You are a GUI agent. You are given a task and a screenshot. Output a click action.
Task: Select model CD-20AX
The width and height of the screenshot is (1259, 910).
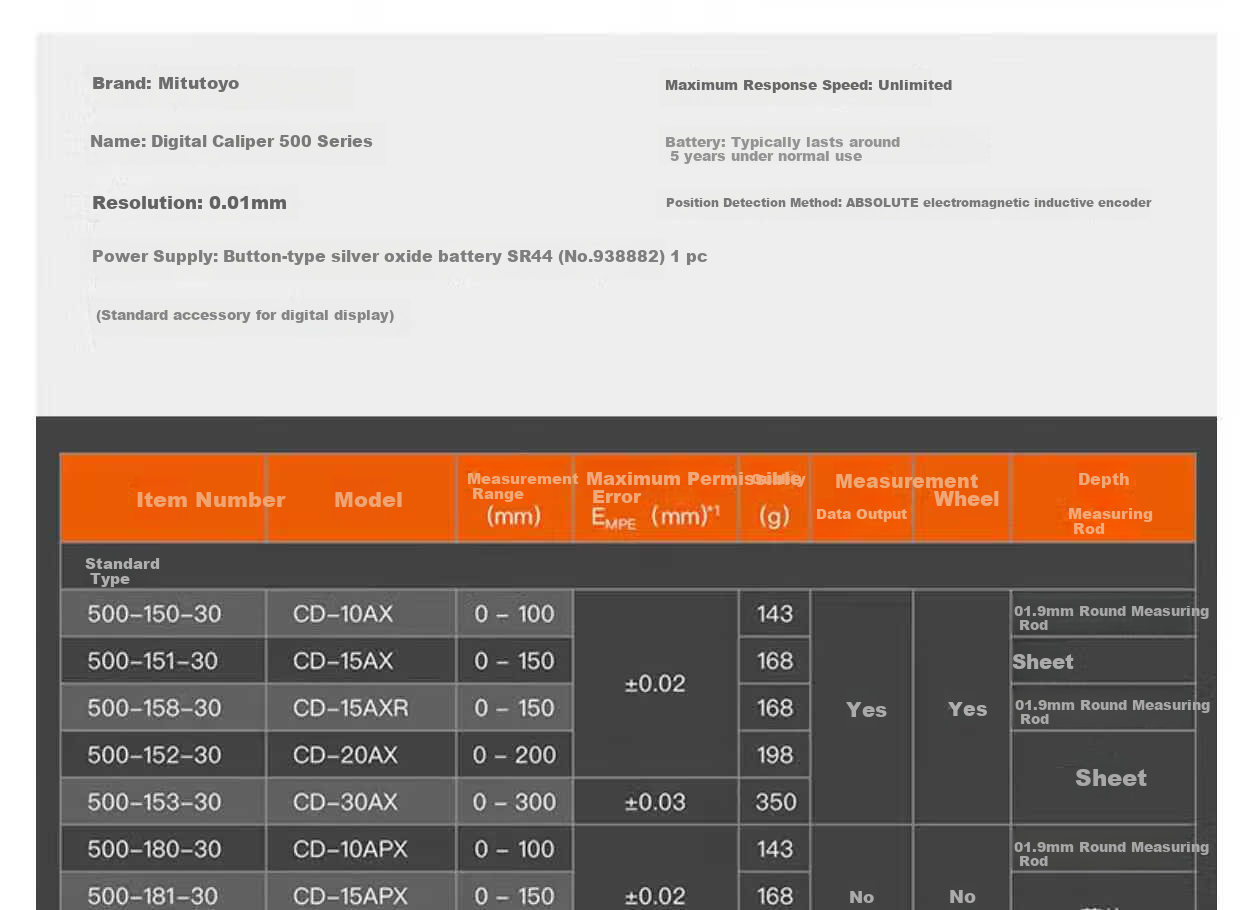(x=345, y=755)
